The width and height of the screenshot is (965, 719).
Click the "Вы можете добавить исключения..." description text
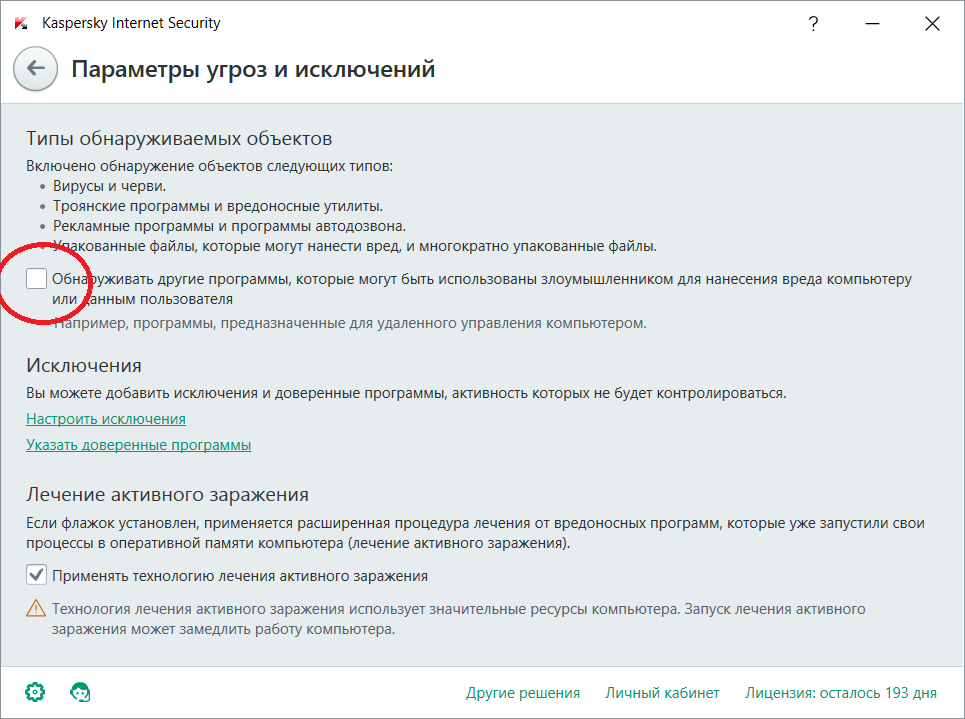click(406, 393)
